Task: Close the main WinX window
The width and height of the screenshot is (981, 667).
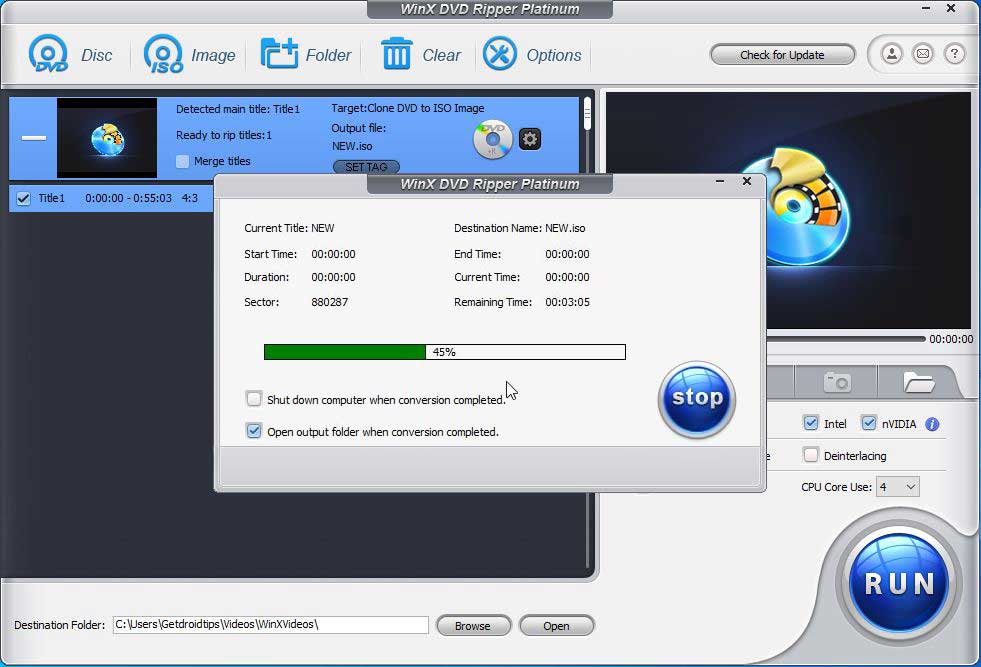Action: tap(951, 8)
